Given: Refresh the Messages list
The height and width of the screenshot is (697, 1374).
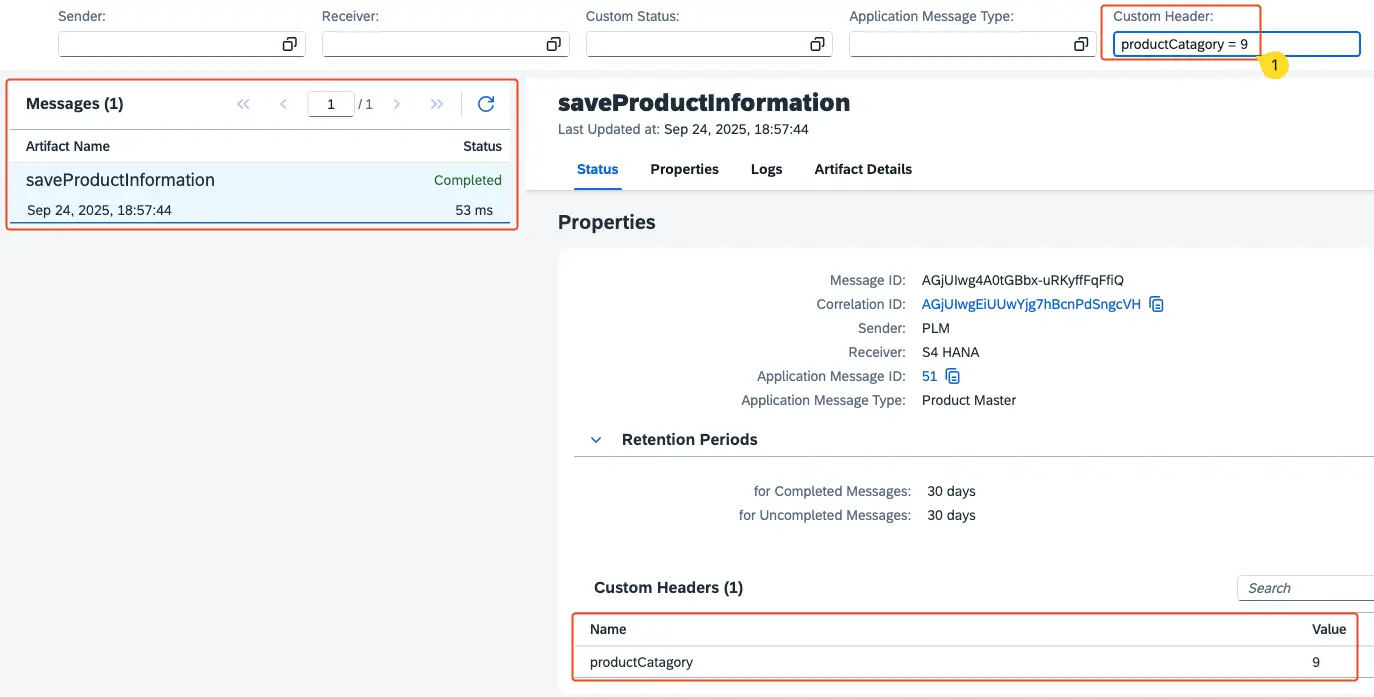Looking at the screenshot, I should [x=486, y=104].
